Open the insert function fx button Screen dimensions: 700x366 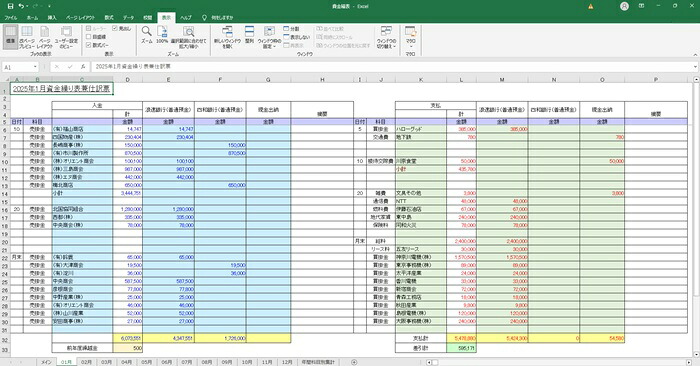[x=83, y=67]
